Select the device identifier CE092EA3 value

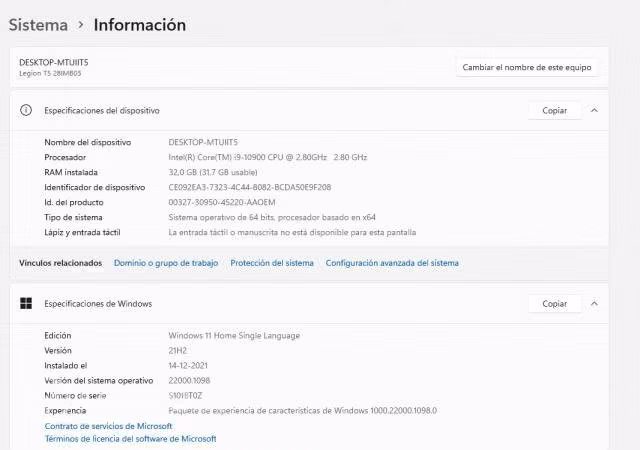[249, 187]
